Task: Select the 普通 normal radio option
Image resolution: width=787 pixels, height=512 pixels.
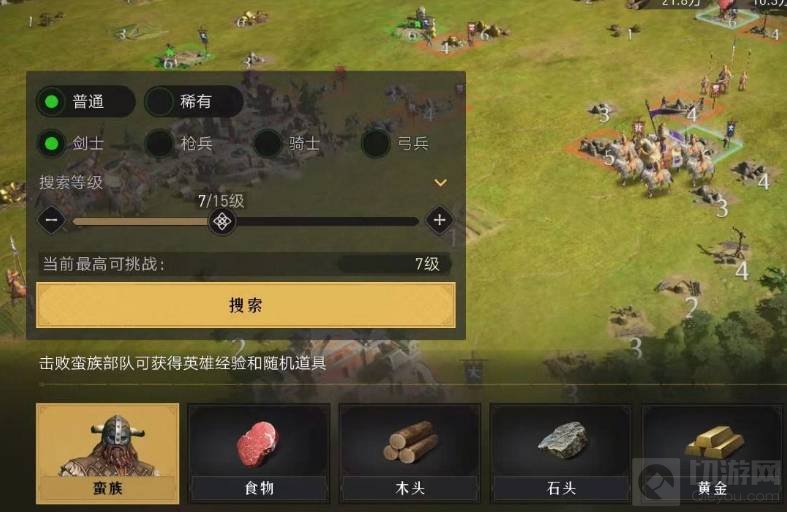Action: [85, 102]
